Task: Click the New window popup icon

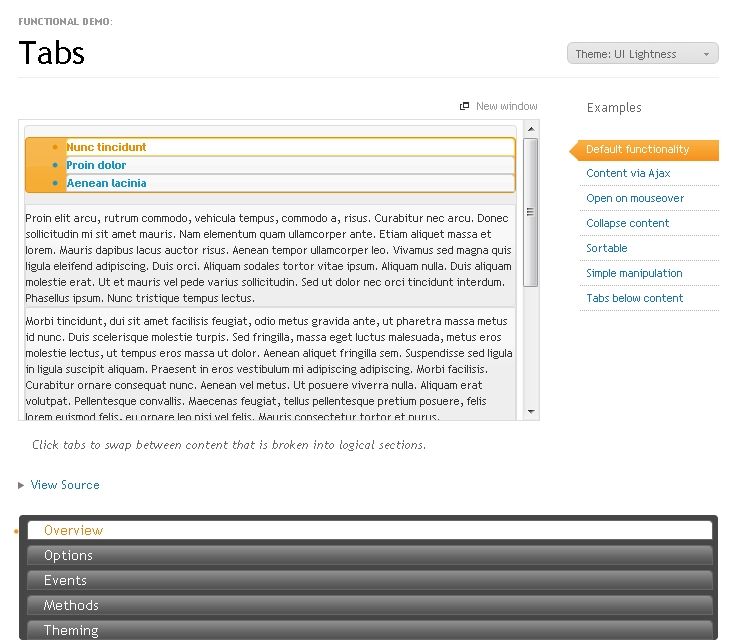Action: [464, 107]
